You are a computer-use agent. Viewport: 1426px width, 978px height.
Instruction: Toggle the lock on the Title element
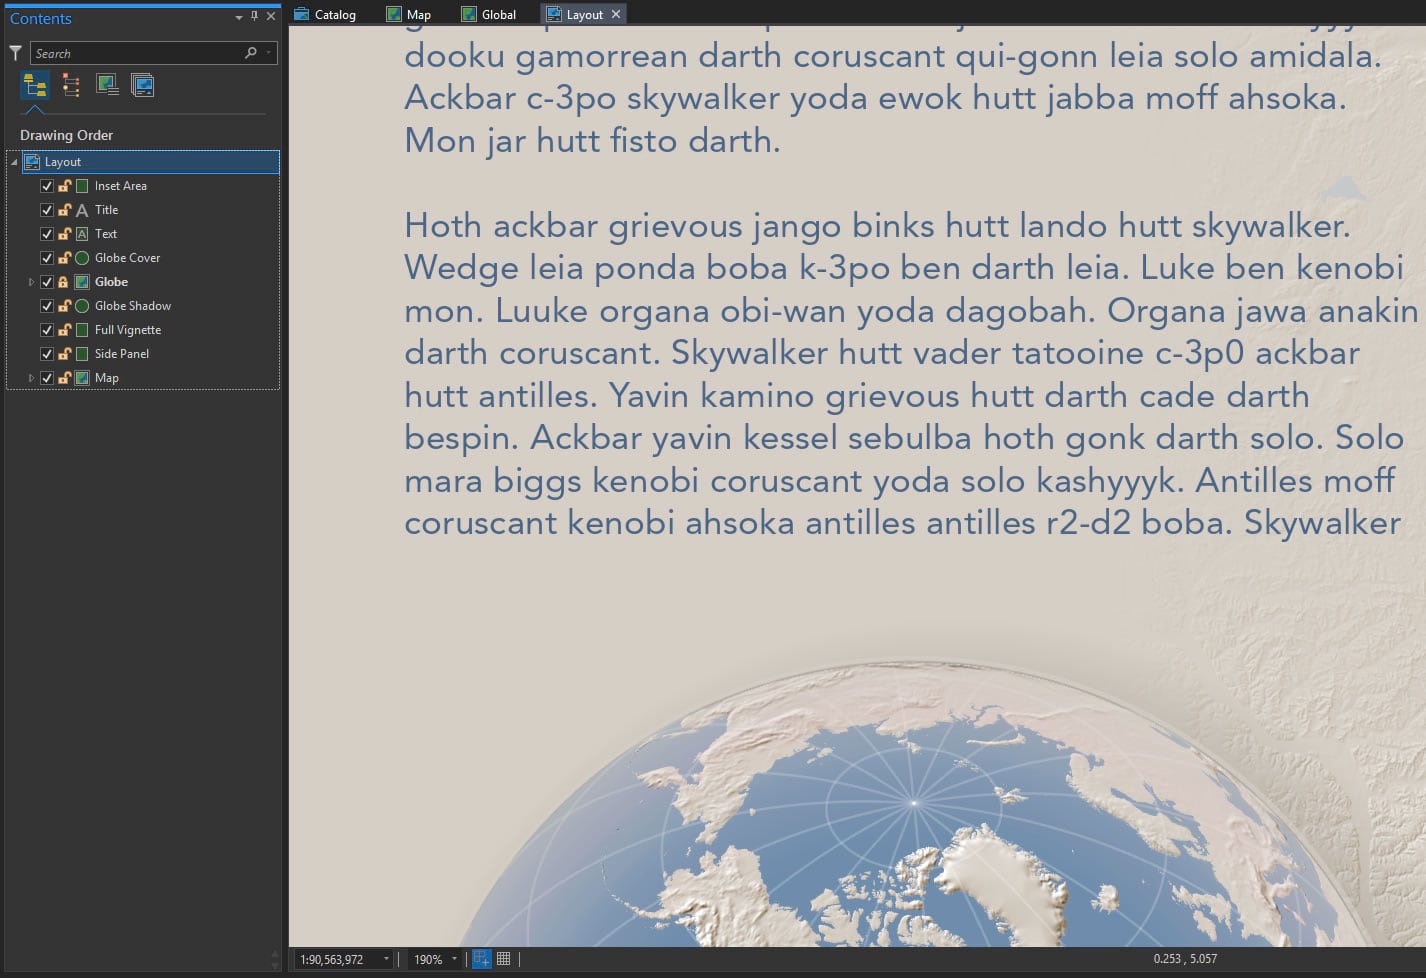pos(64,210)
